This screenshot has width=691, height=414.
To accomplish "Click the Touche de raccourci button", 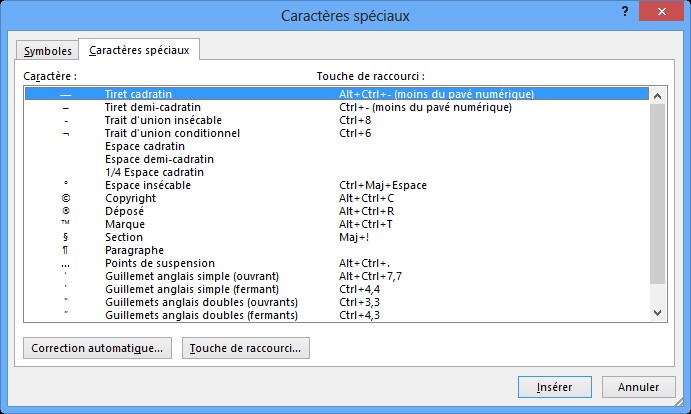I will click(x=246, y=348).
